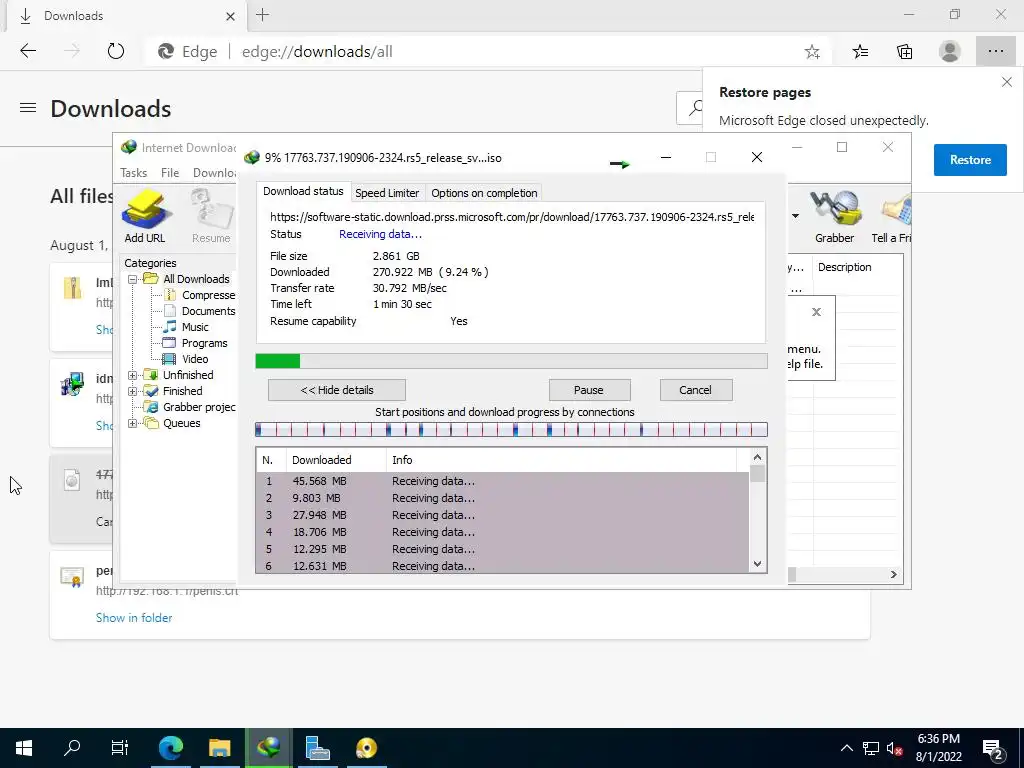Open Microsoft Edge from the taskbar
Screen dimensions: 1024x768
[x=171, y=748]
